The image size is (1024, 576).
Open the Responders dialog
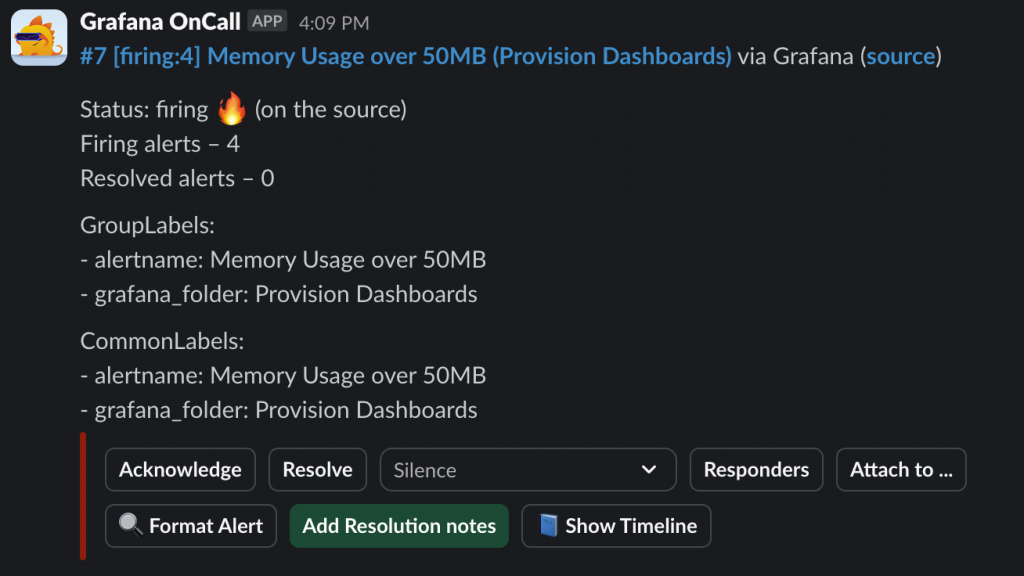tap(756, 470)
